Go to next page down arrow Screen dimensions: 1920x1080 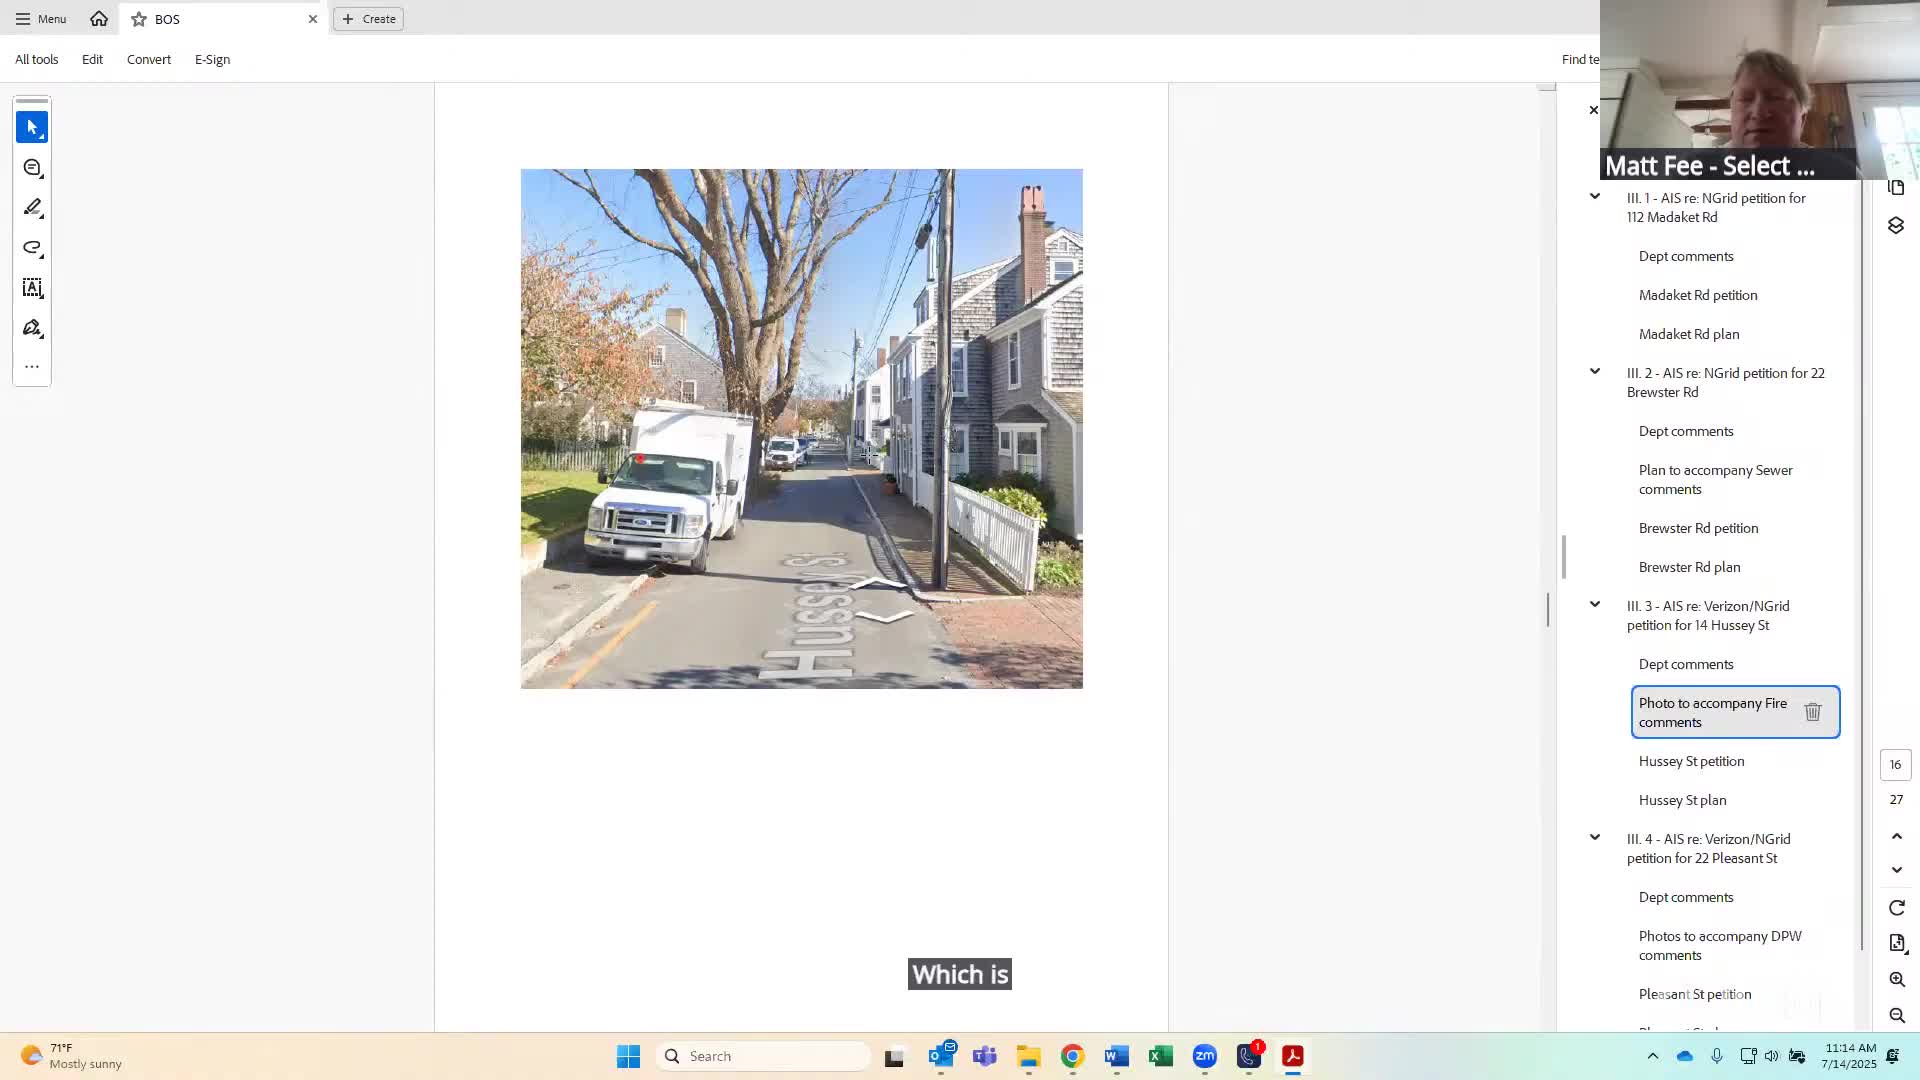pyautogui.click(x=1896, y=871)
